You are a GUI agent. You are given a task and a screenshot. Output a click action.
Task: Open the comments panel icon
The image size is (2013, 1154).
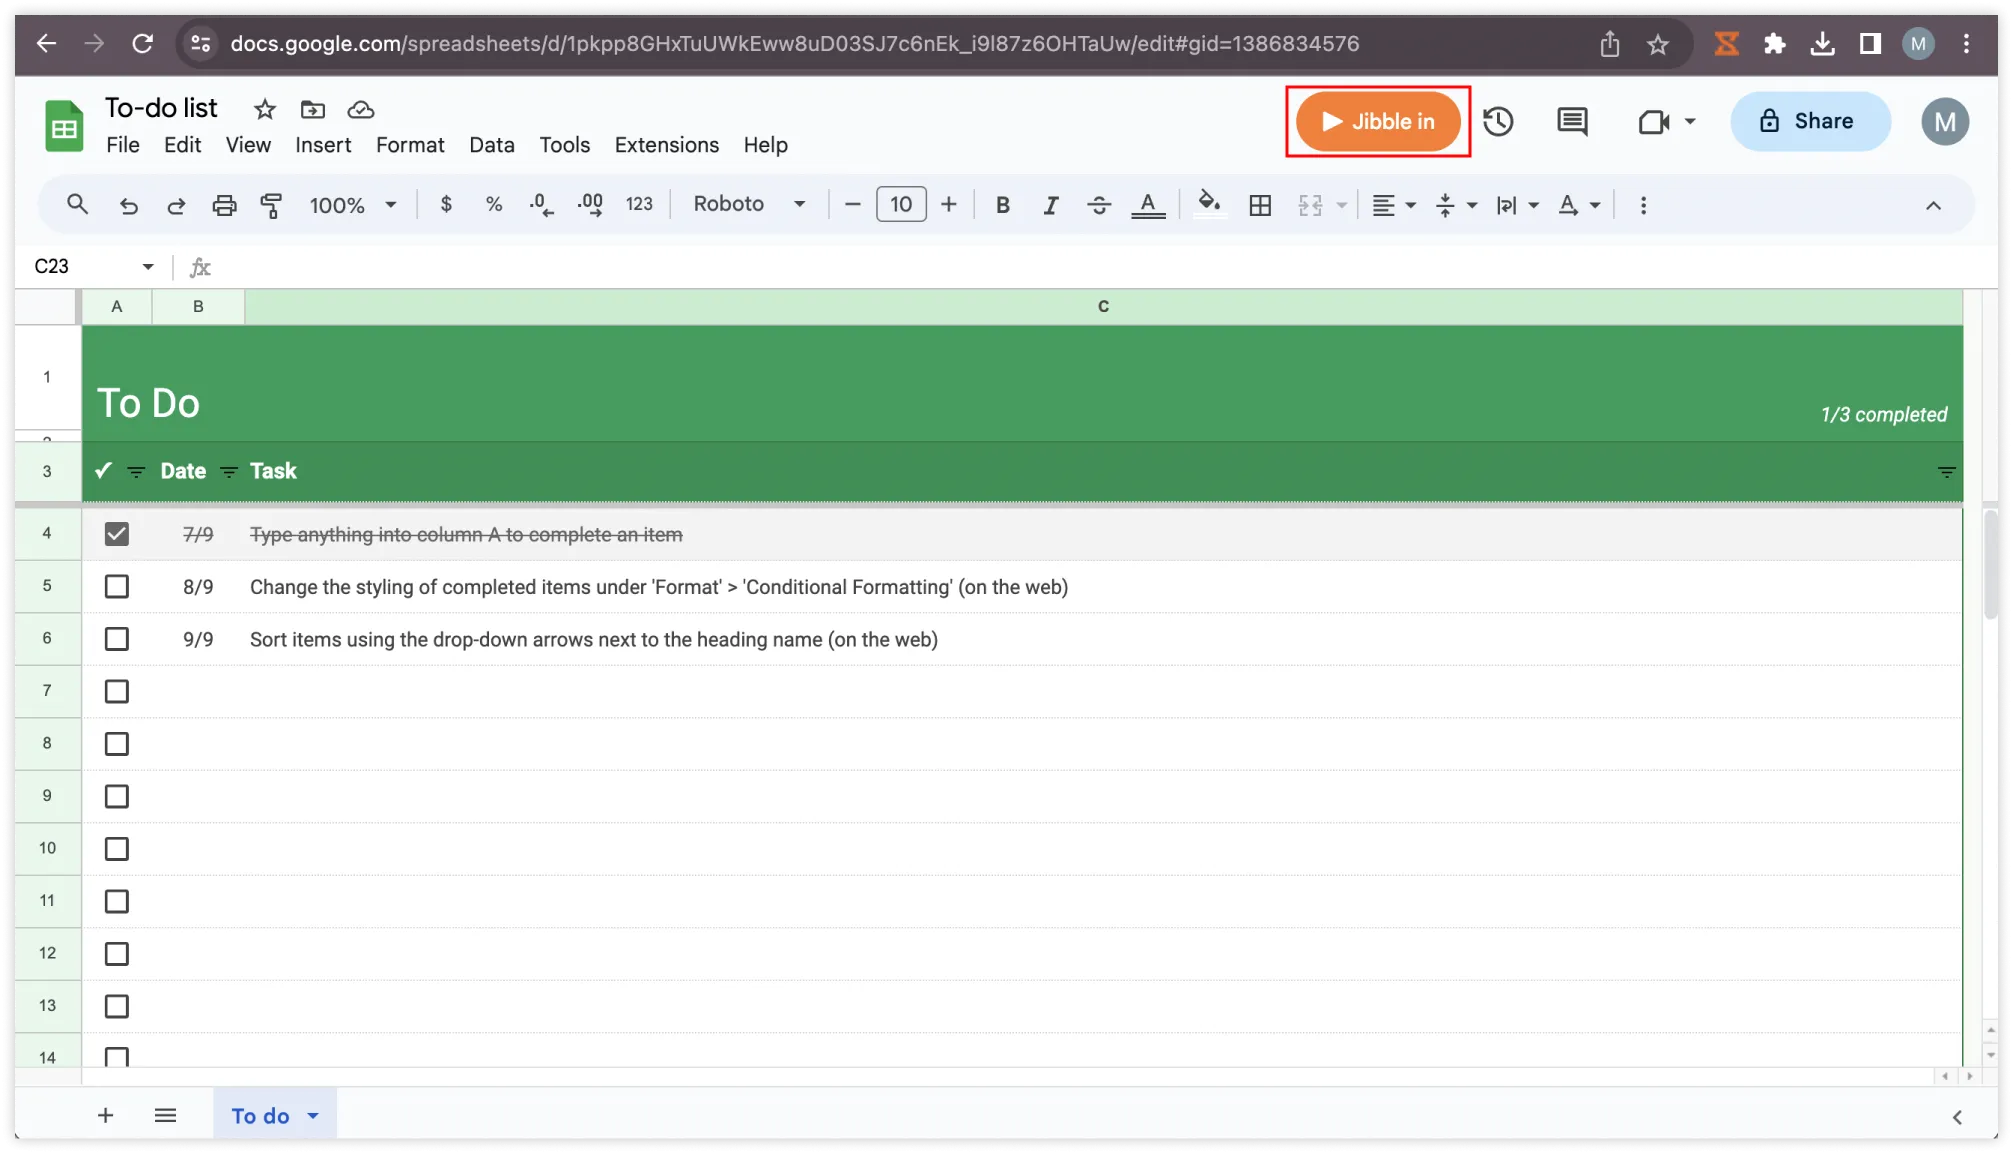tap(1571, 121)
